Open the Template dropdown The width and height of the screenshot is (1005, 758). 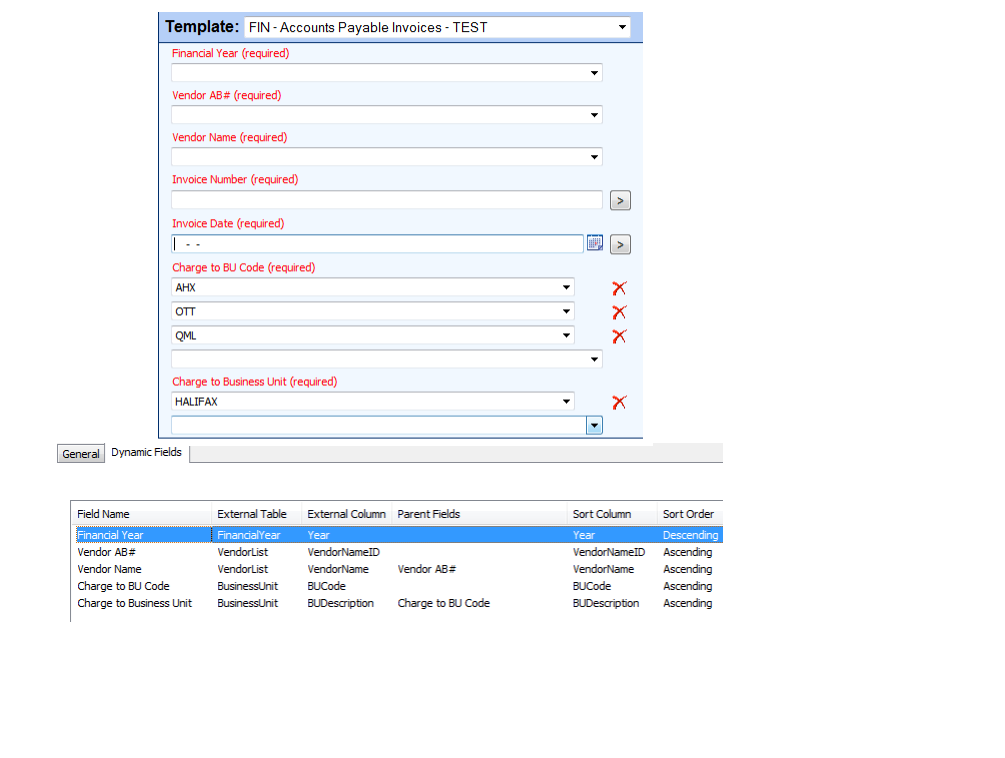coord(622,27)
